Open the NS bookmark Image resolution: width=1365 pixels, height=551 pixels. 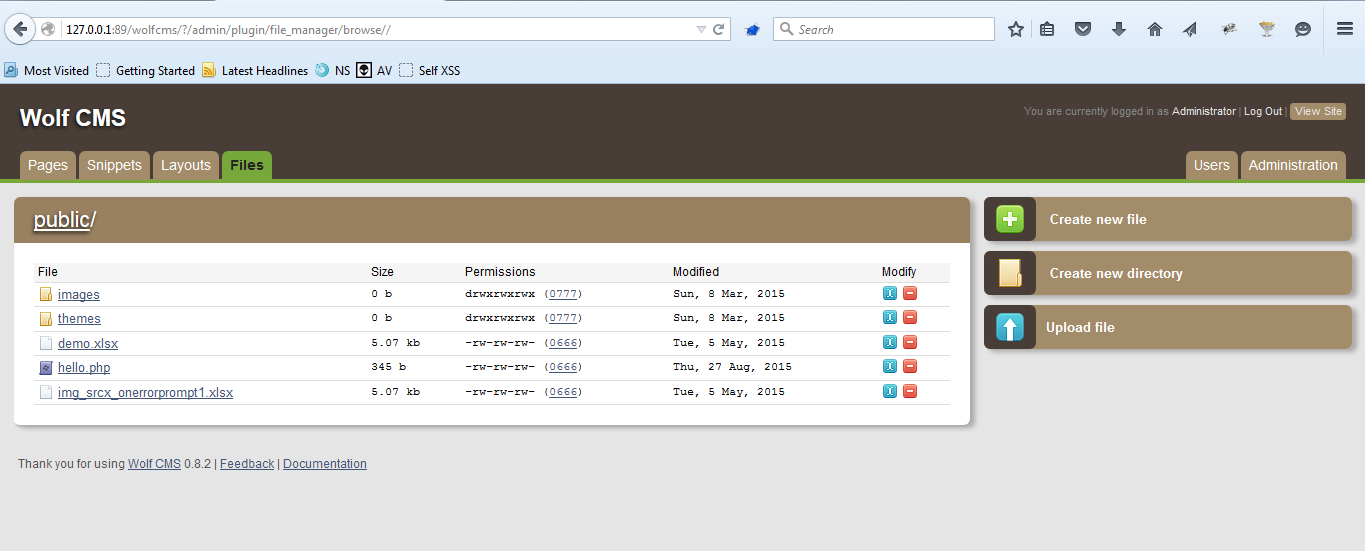[x=333, y=70]
